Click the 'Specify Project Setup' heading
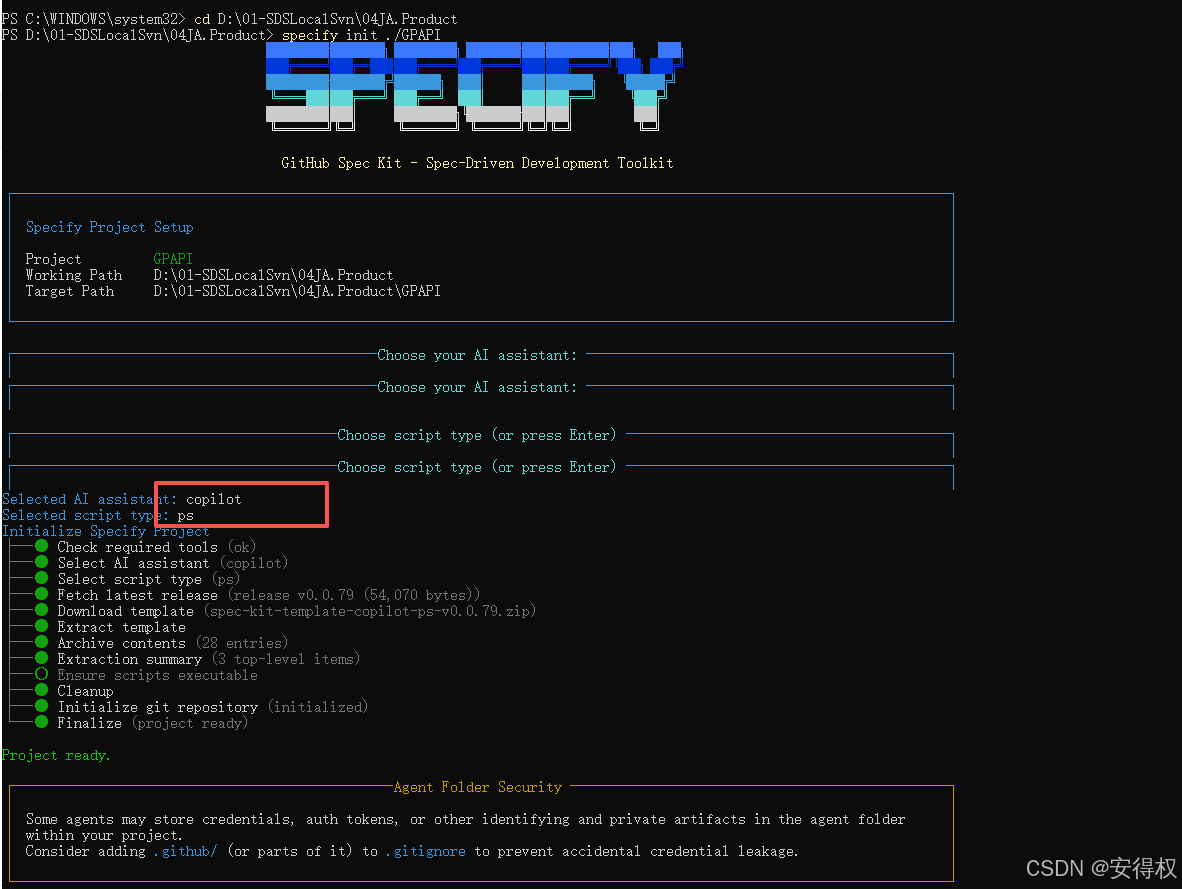Viewport: 1182px width, 889px height. coord(109,227)
